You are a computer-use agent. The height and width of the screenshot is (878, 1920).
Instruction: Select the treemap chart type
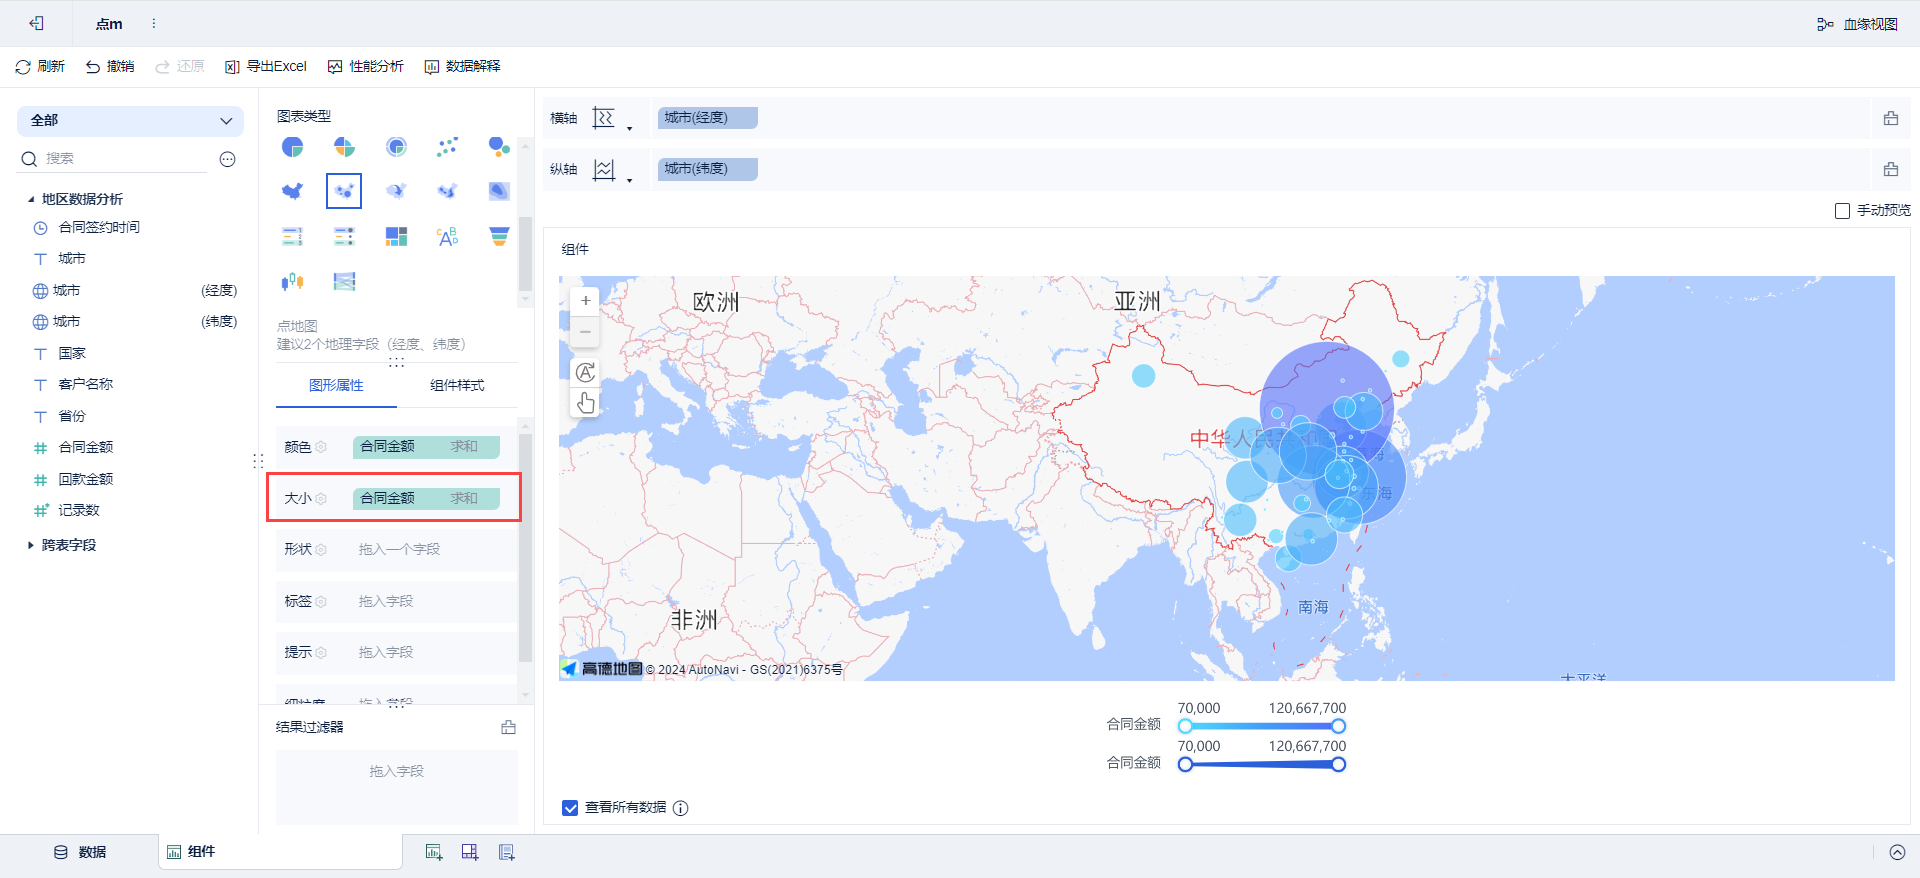click(x=396, y=236)
